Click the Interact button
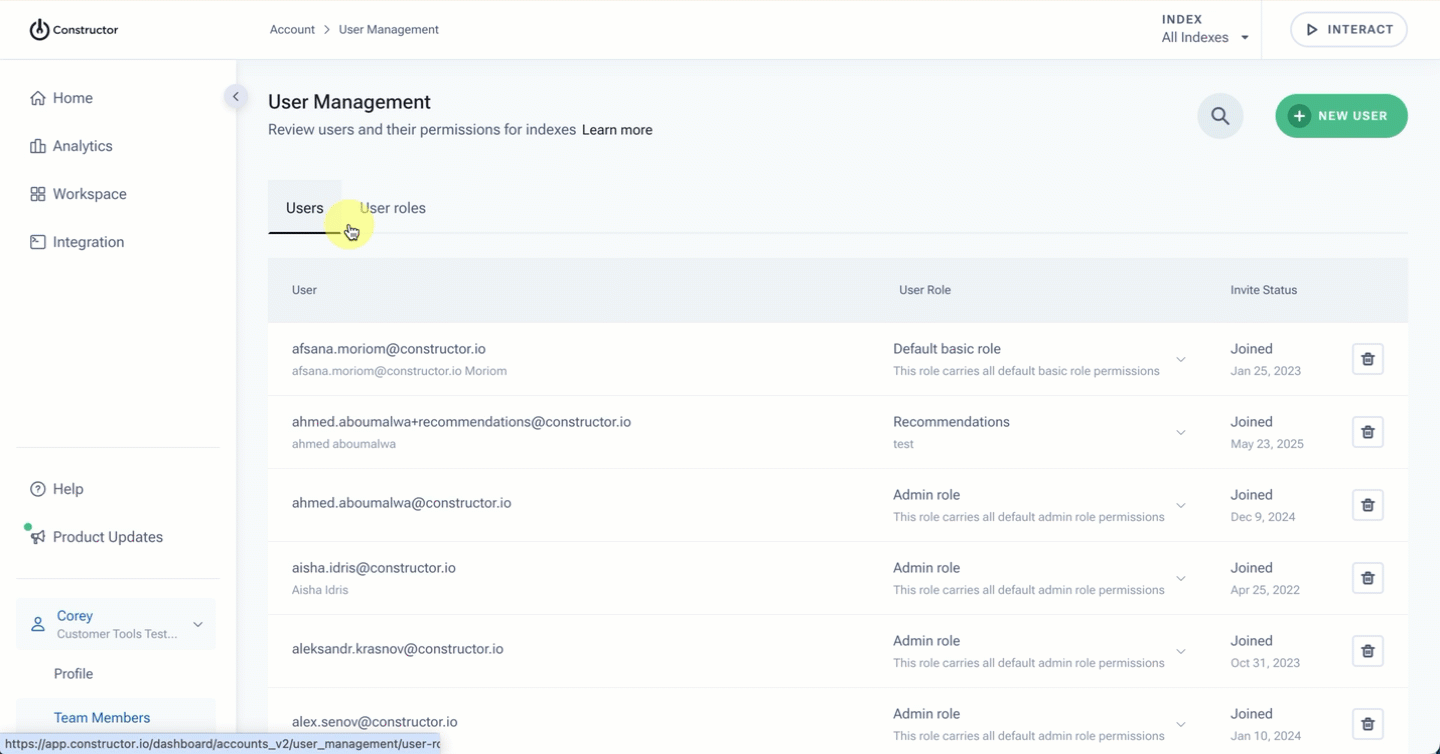The height and width of the screenshot is (754, 1440). point(1348,30)
